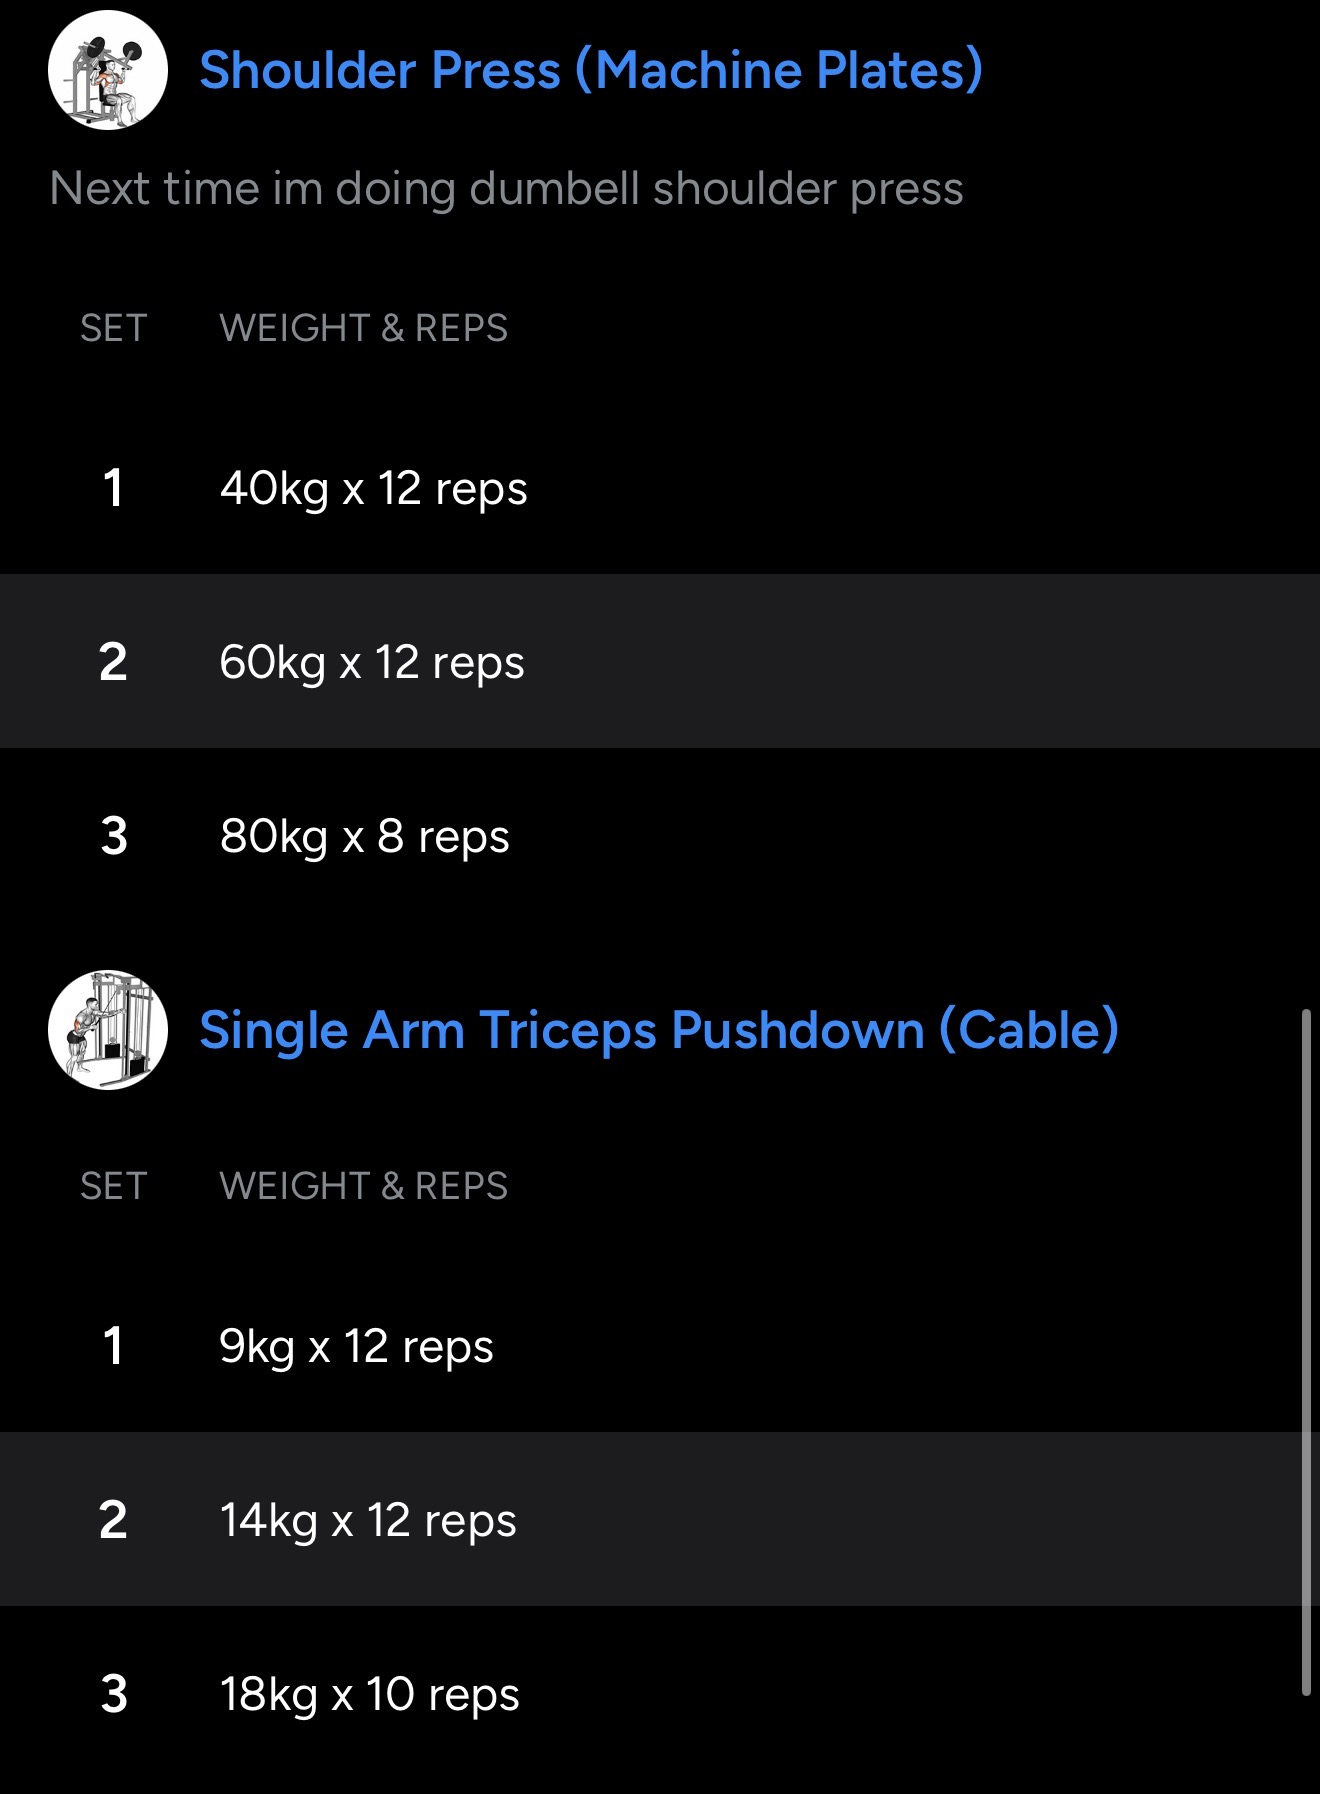
Task: Tap WEIGHT & REPS header under Triceps Pushdown
Action: 363,1186
